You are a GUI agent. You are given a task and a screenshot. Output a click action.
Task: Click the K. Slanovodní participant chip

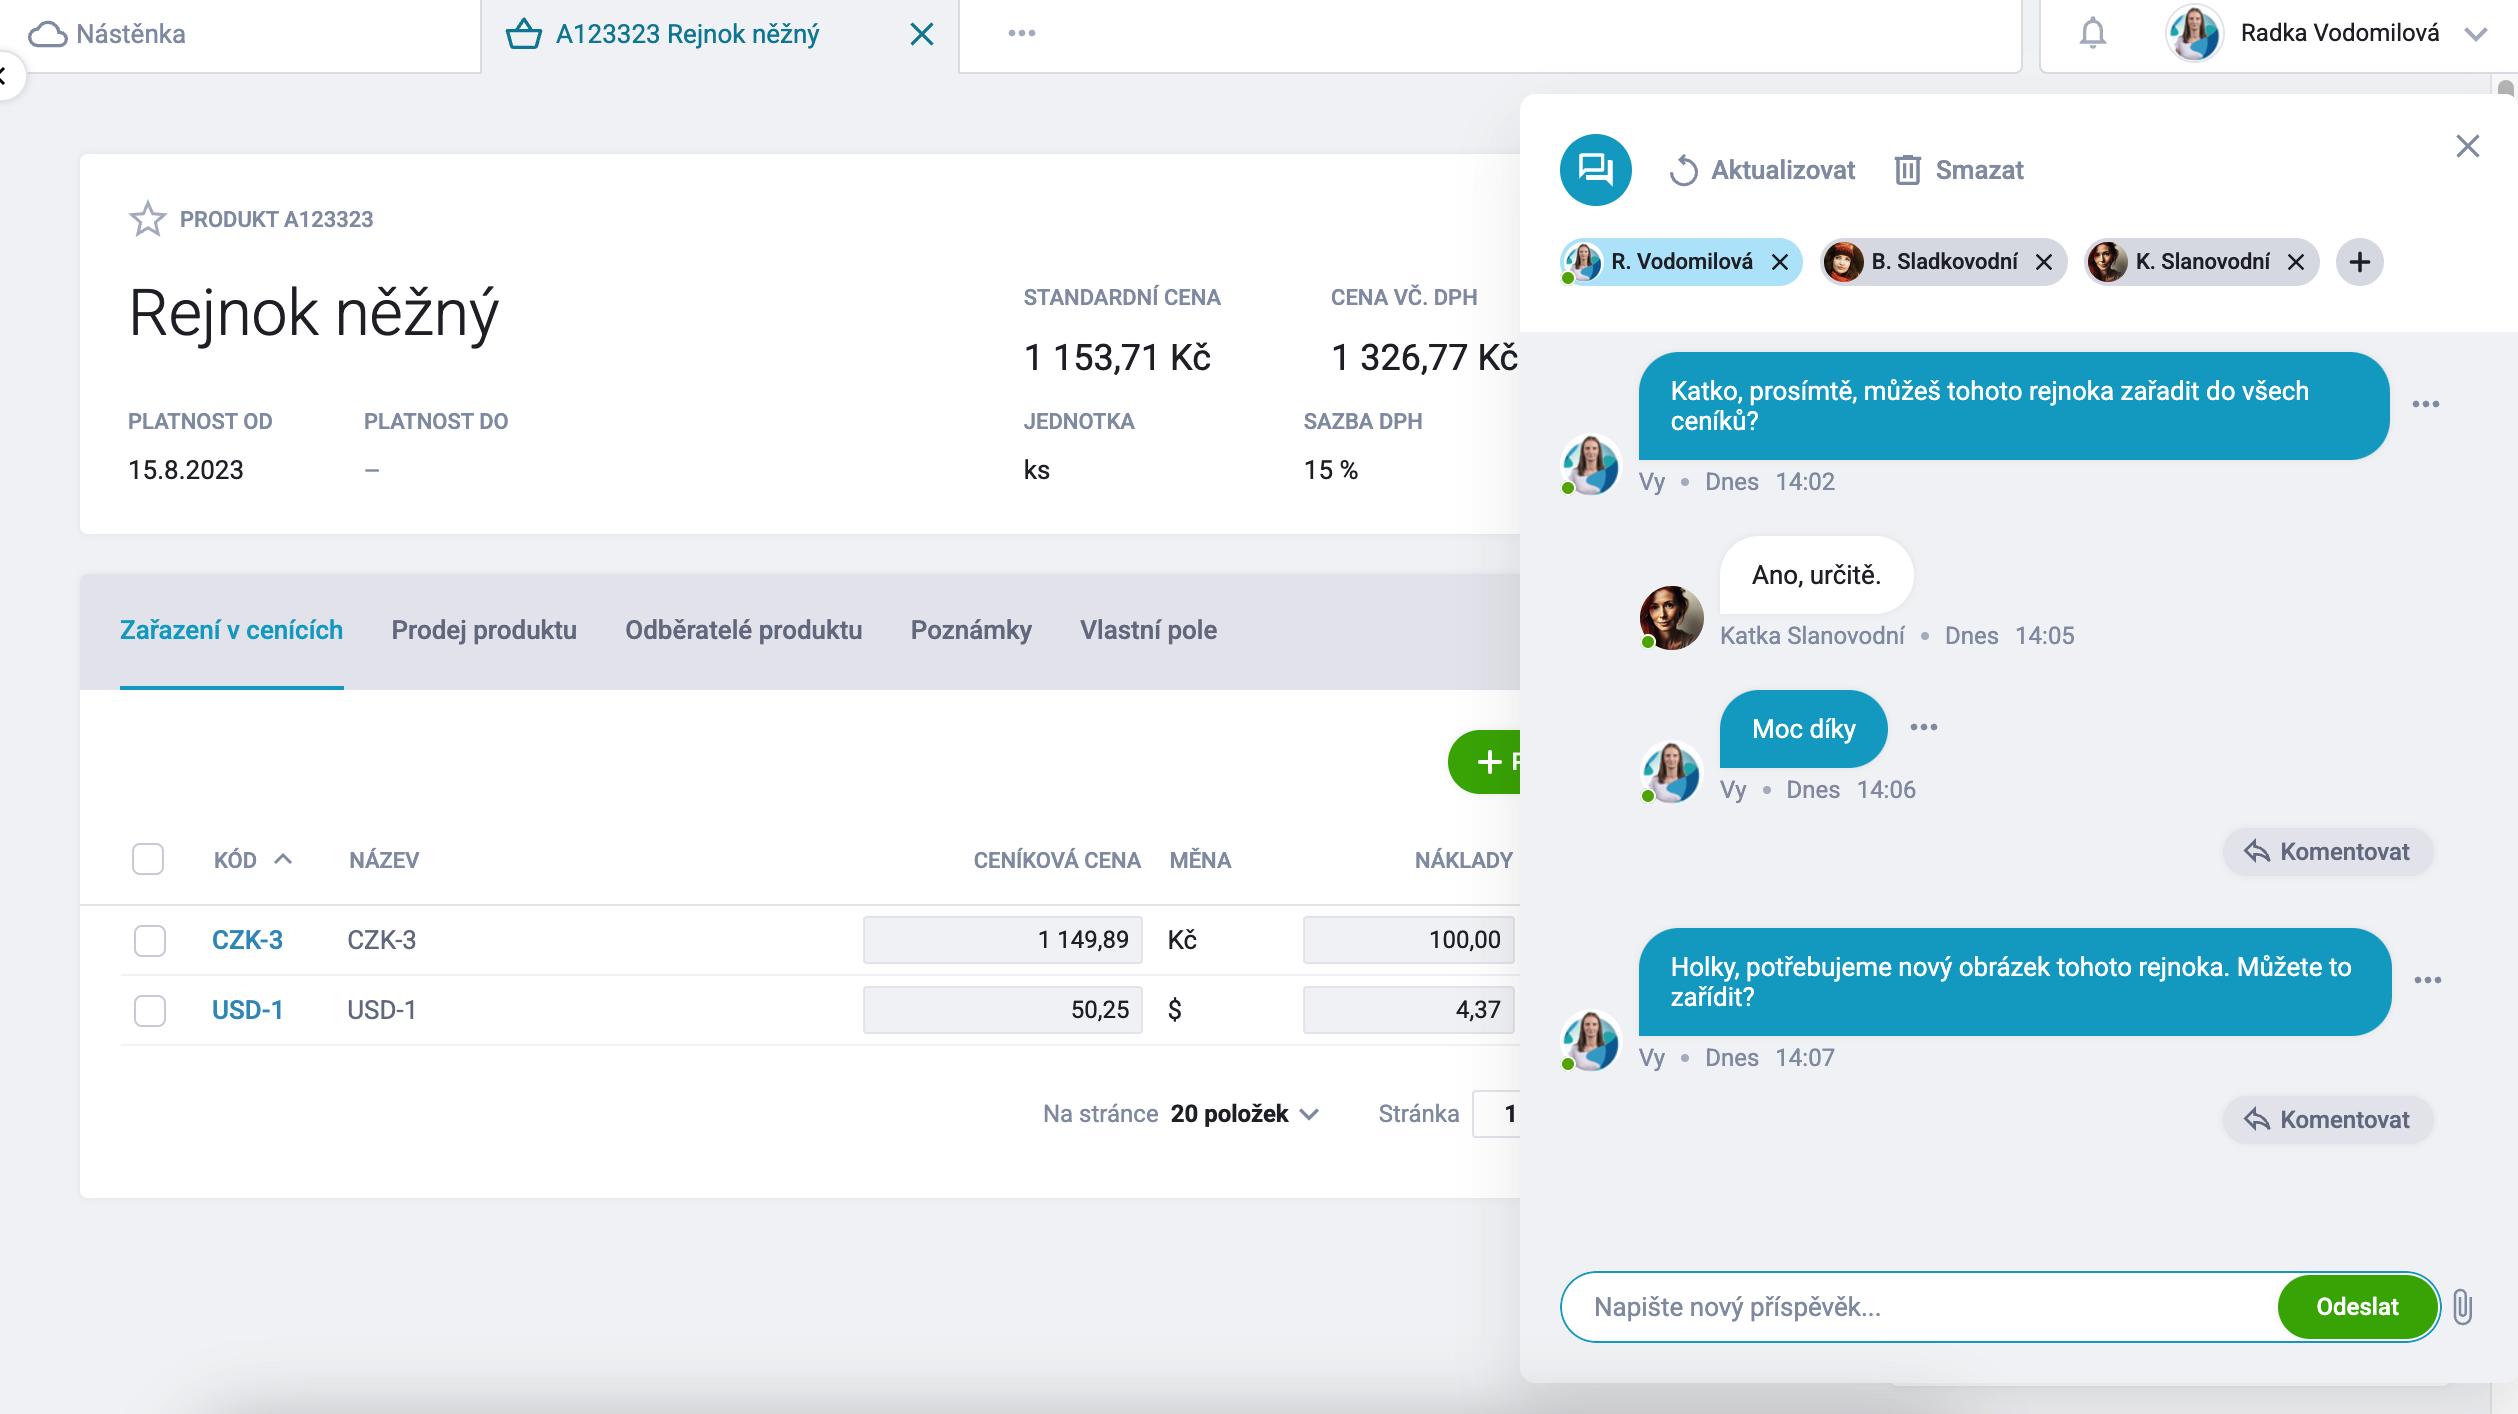point(2200,262)
